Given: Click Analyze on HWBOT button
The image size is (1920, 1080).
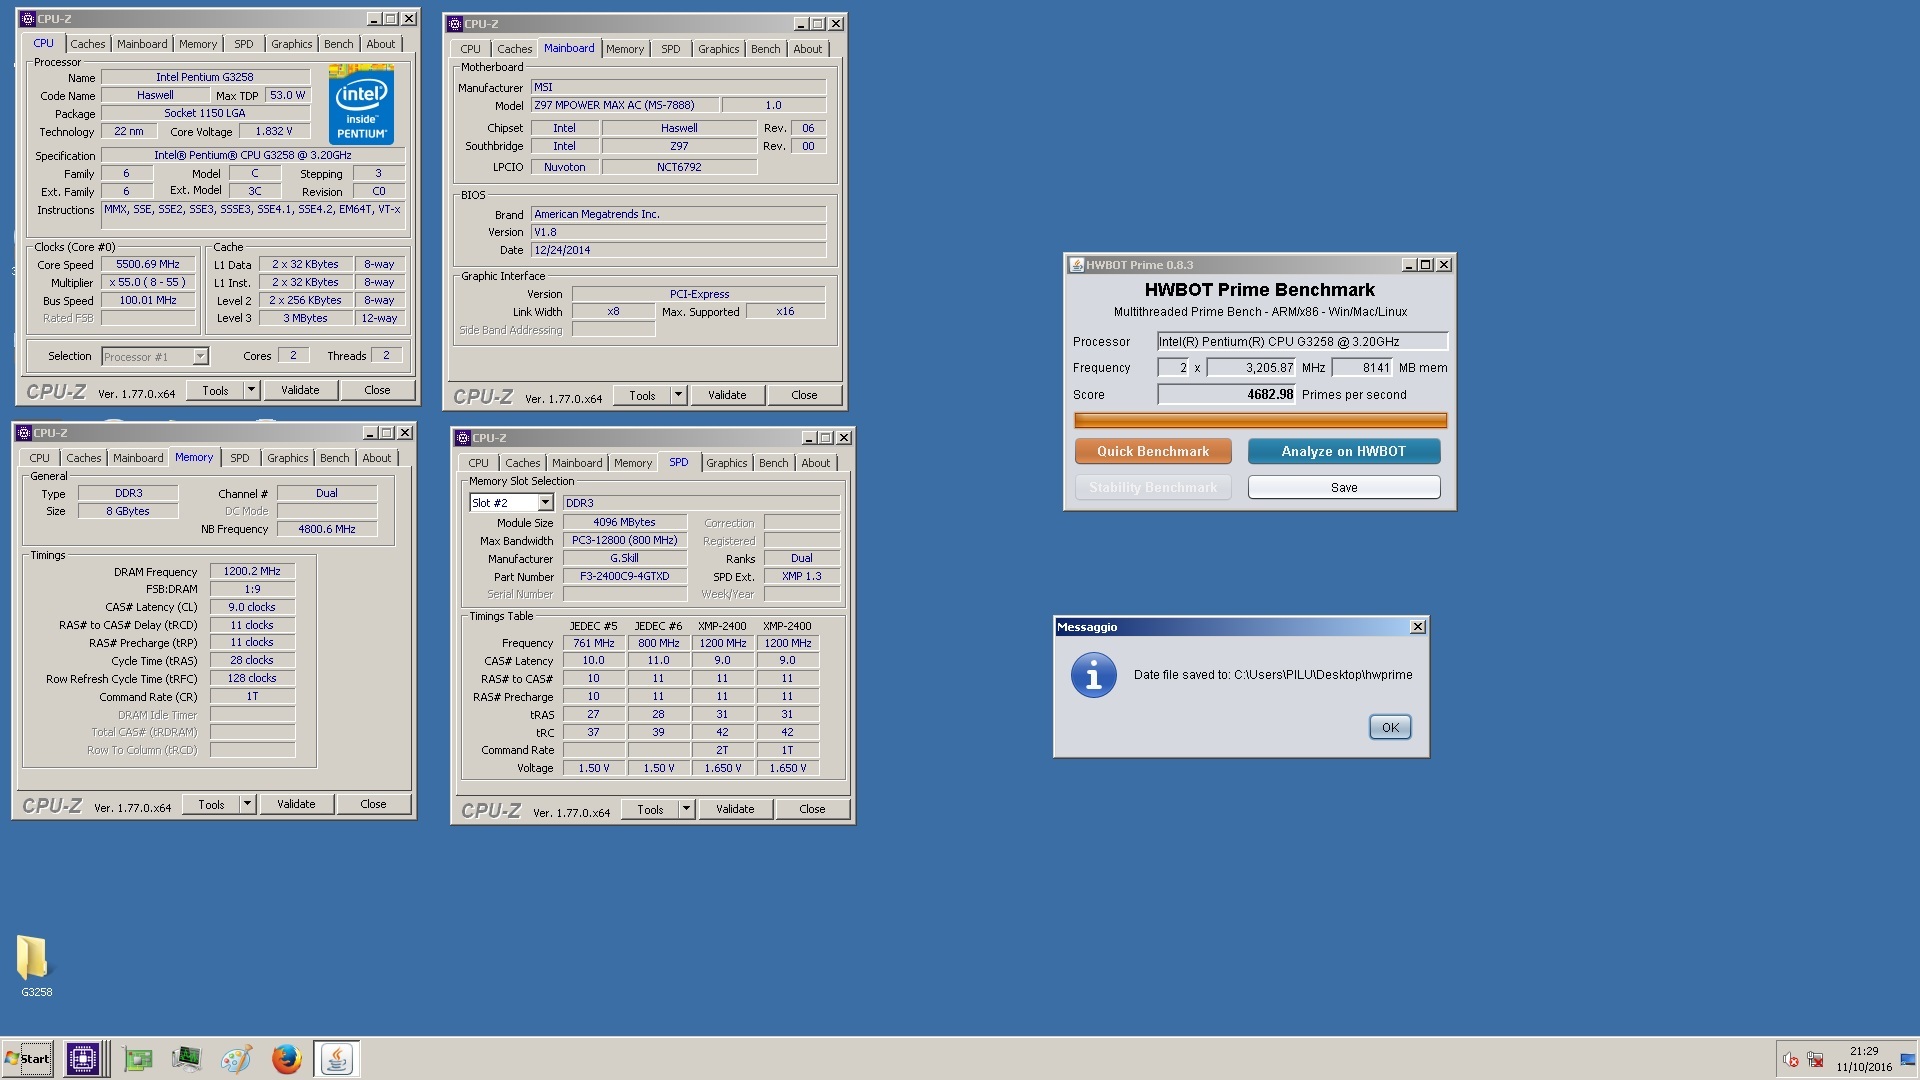Looking at the screenshot, I should (x=1344, y=451).
